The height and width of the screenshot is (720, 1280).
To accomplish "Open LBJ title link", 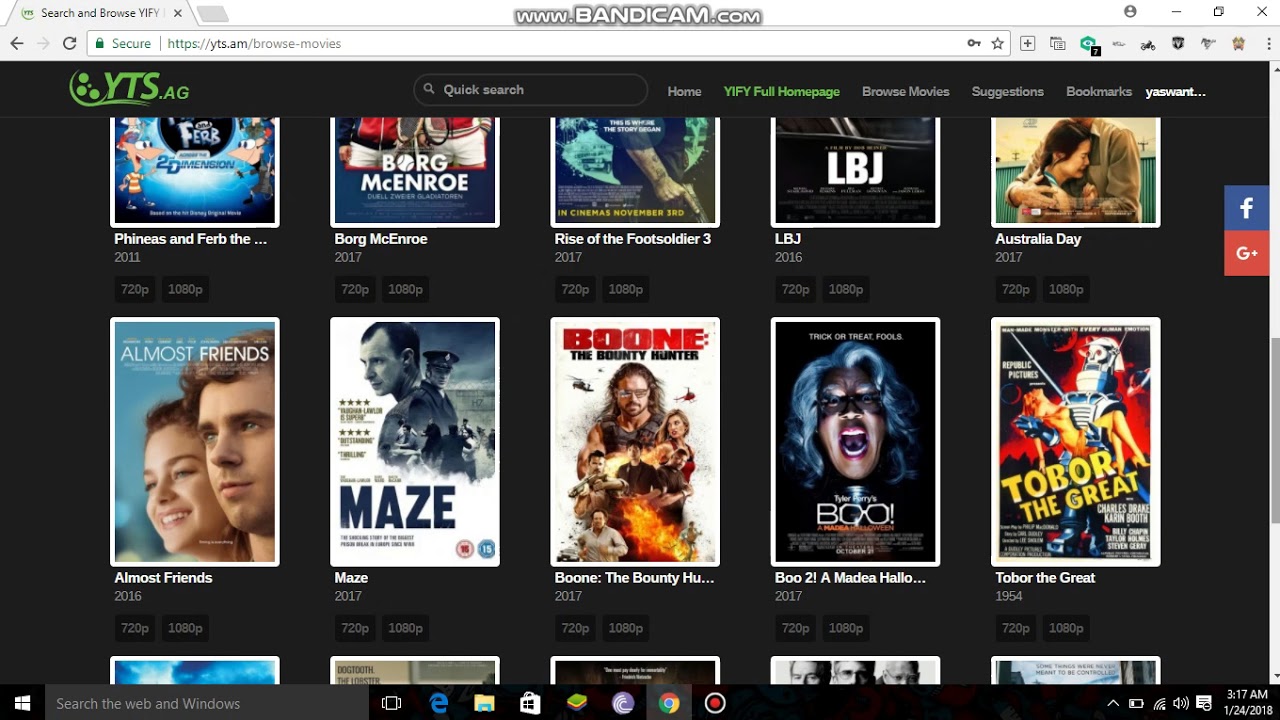I will tap(788, 239).
